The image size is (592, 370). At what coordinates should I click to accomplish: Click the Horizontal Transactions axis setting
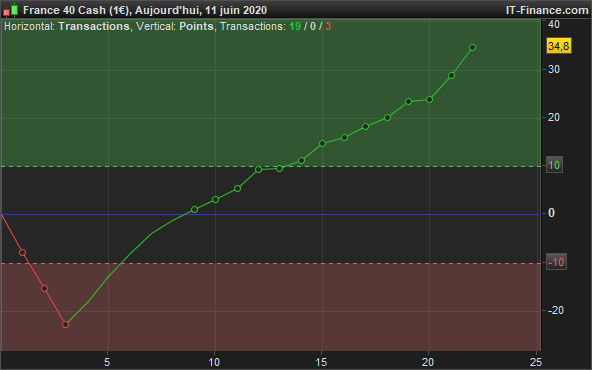[67, 26]
